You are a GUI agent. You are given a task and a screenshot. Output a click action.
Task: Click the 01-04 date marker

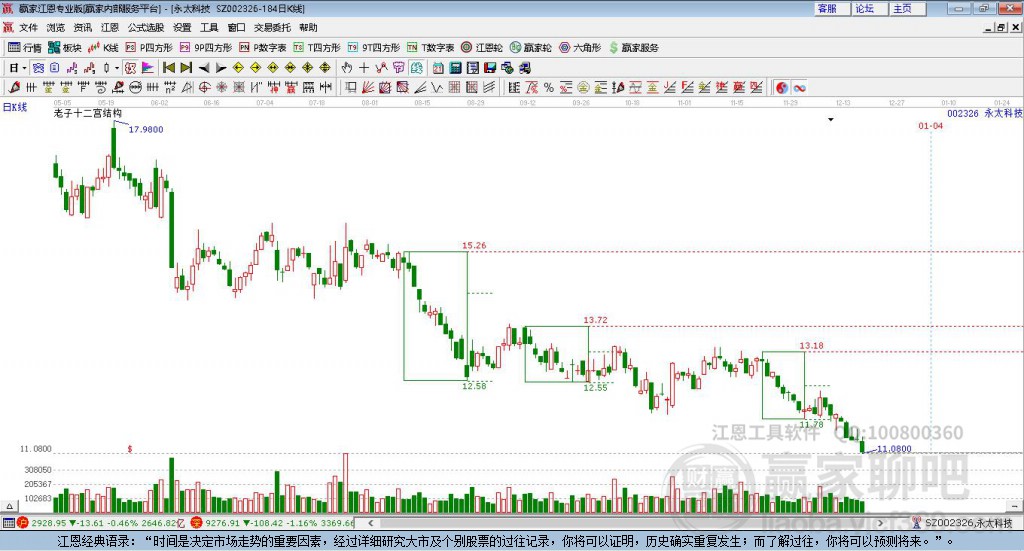coord(931,125)
